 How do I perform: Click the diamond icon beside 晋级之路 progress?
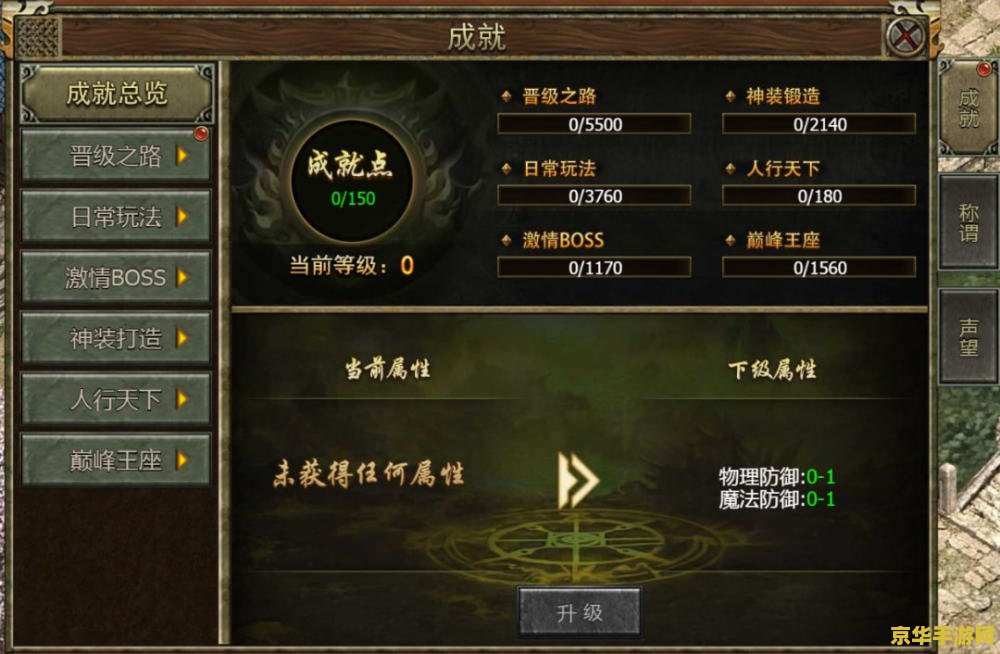[507, 96]
